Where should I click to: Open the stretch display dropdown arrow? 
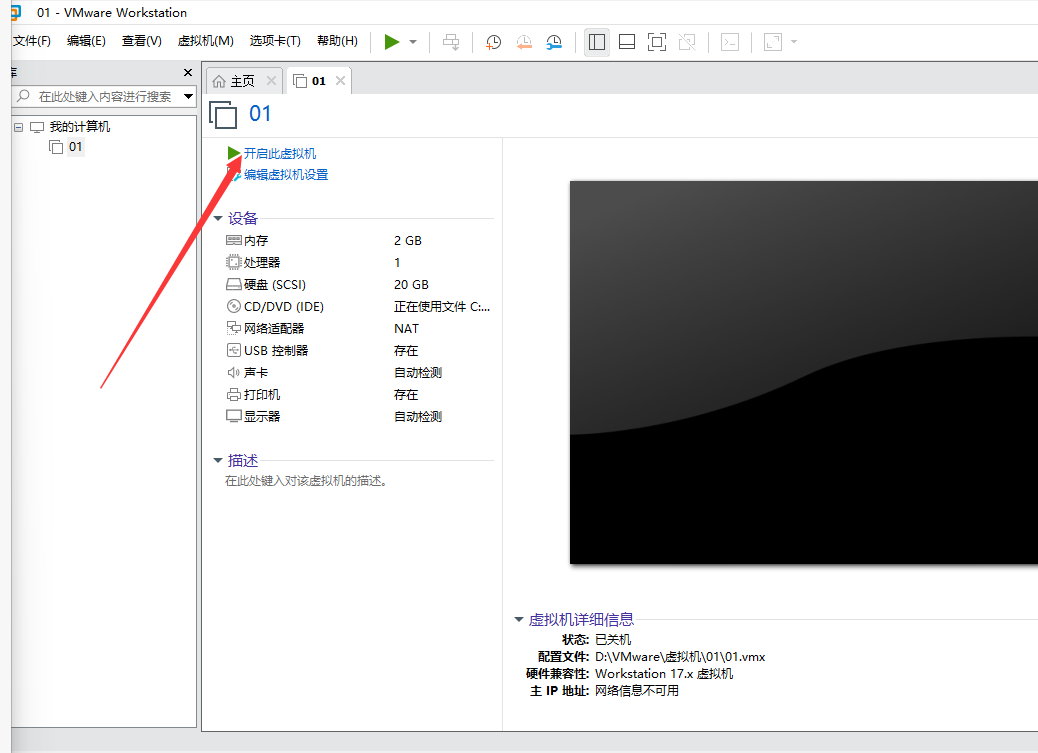coord(794,42)
